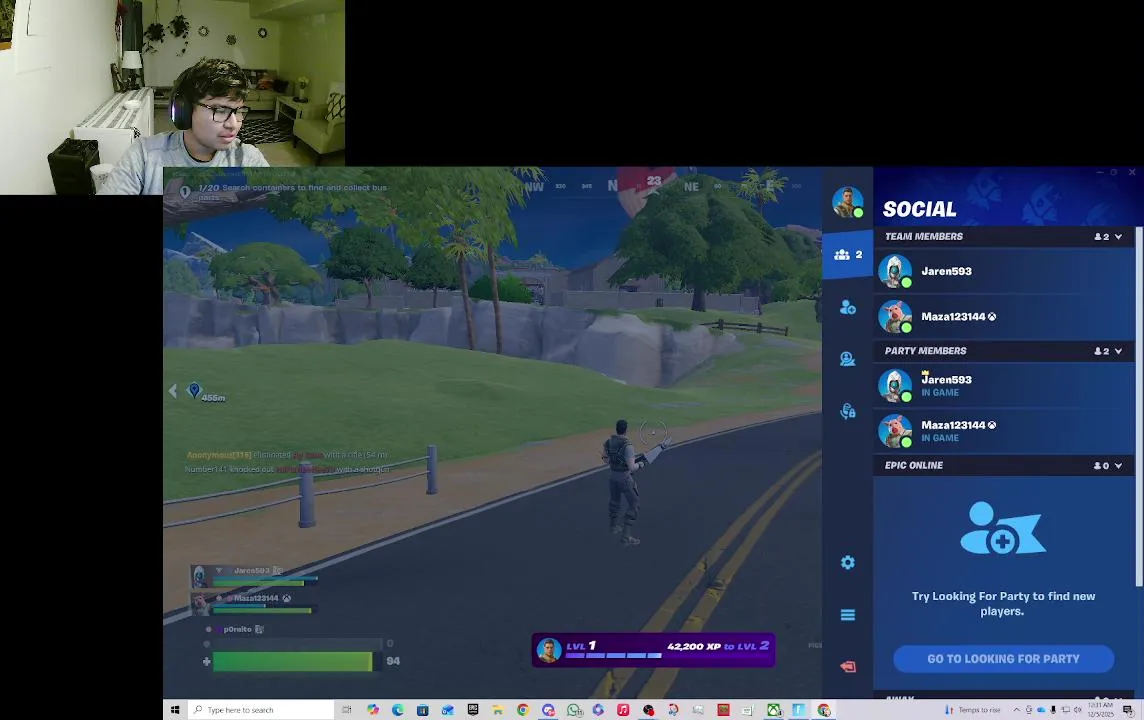This screenshot has height=720, width=1144.
Task: Click the quest tracker left arrow
Action: click(173, 391)
